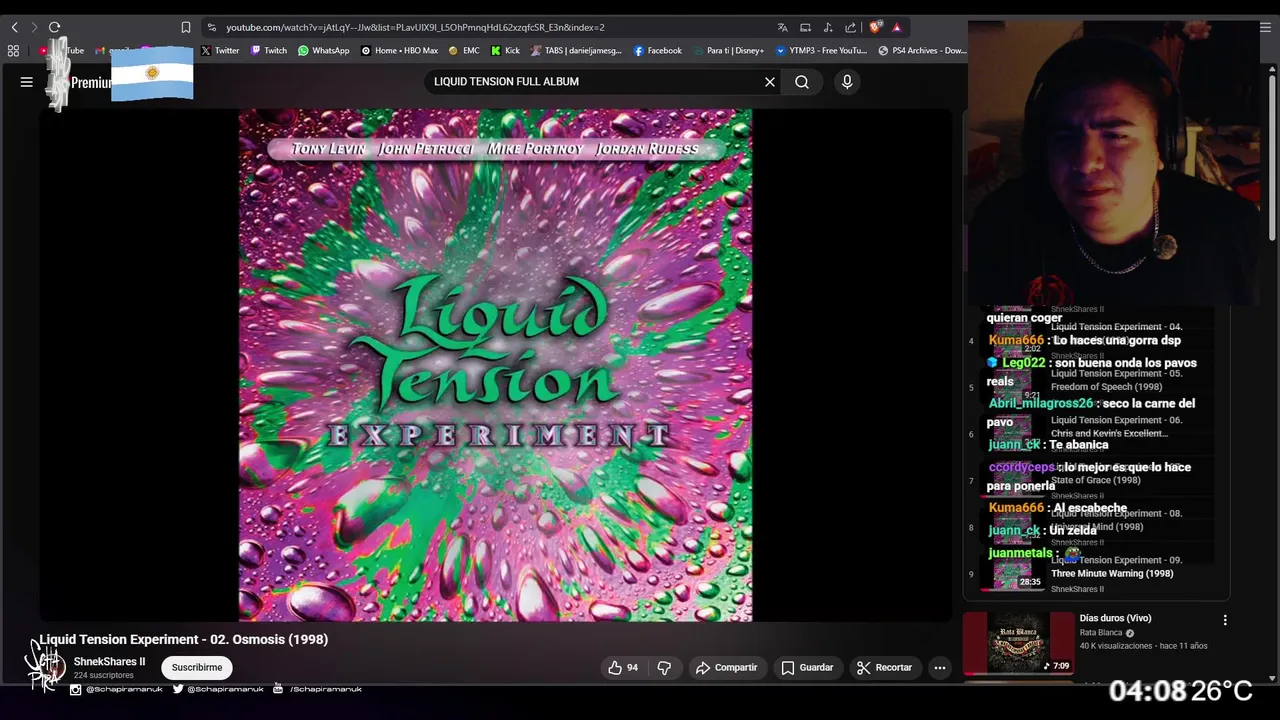Play playlist item Chris and Kevin's Excellent
1280x720 pixels.
tap(1109, 433)
